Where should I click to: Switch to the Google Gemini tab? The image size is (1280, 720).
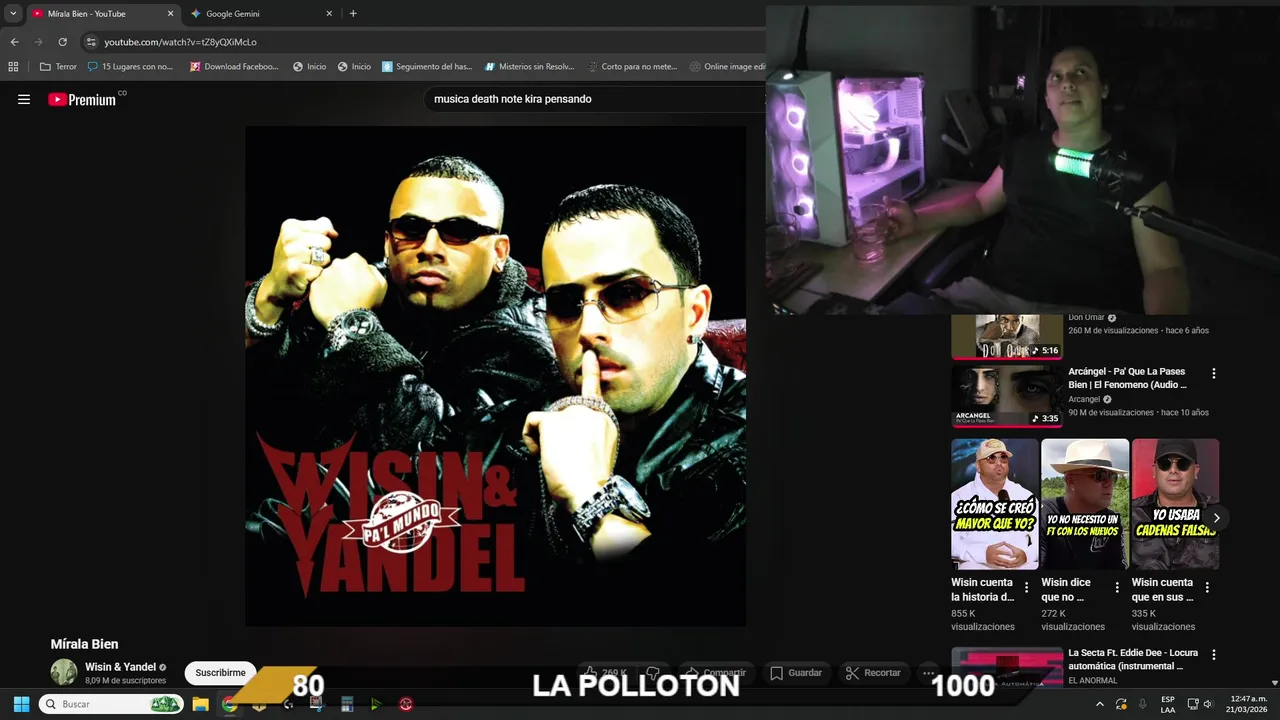(262, 14)
